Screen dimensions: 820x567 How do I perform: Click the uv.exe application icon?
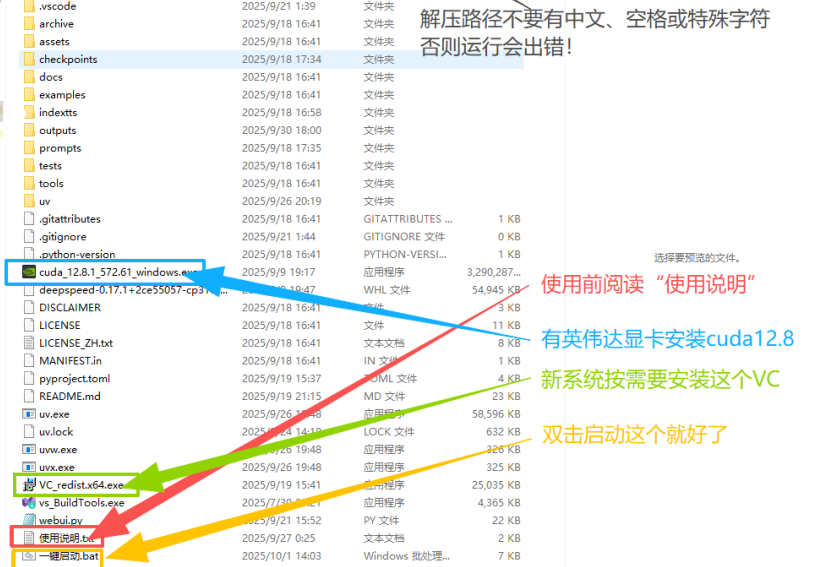(x=28, y=414)
